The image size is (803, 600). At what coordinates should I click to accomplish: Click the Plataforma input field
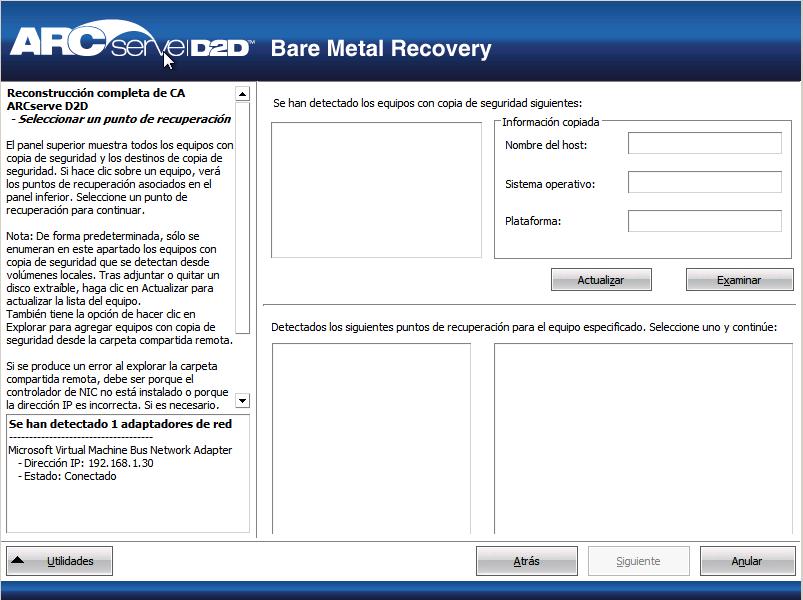tap(704, 220)
